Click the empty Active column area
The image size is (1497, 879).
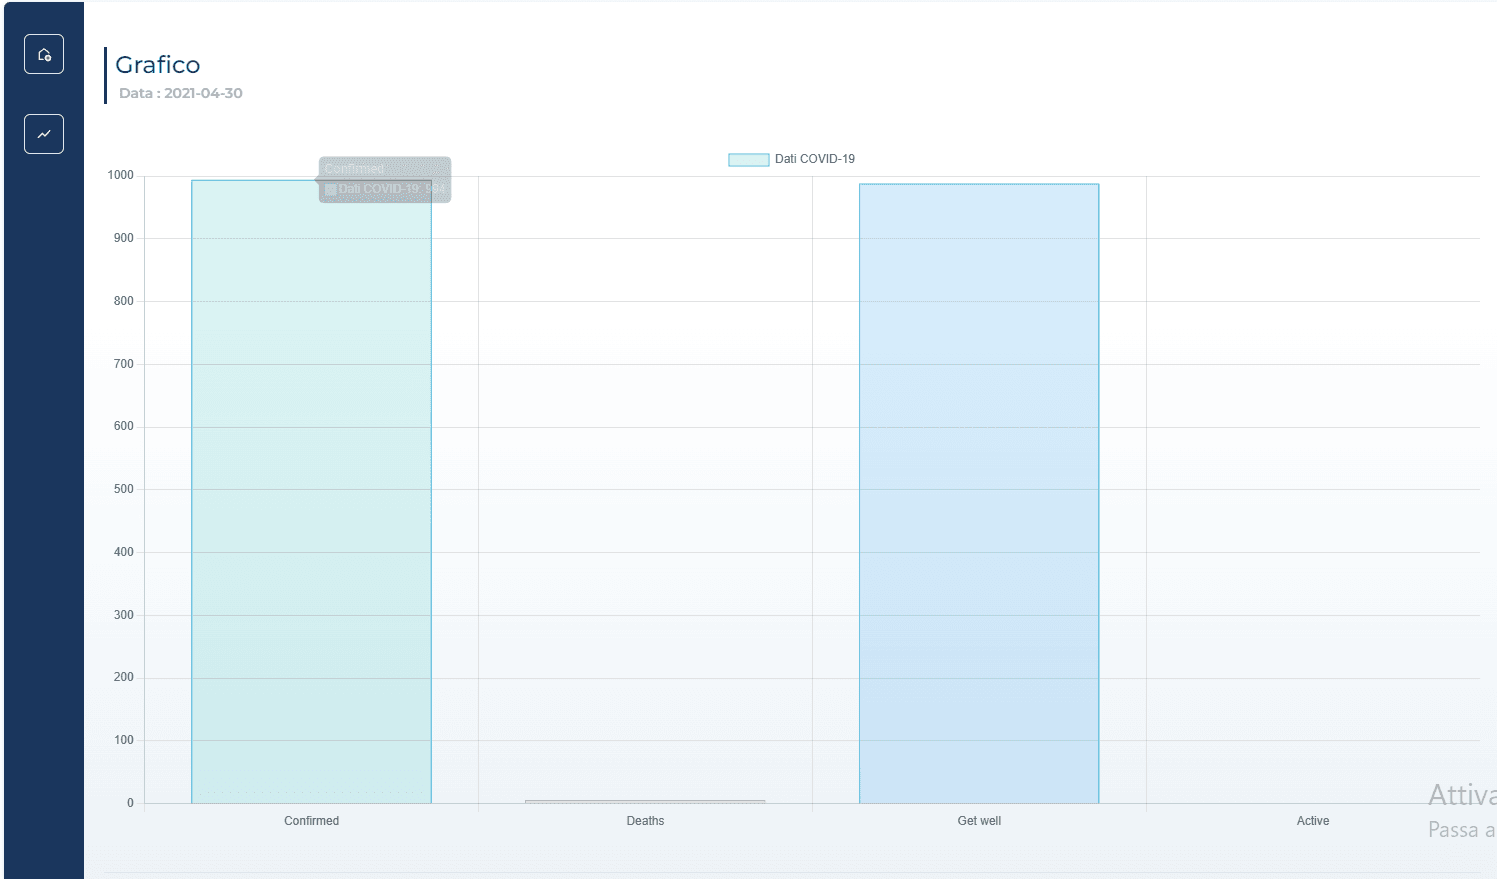[x=1312, y=500]
